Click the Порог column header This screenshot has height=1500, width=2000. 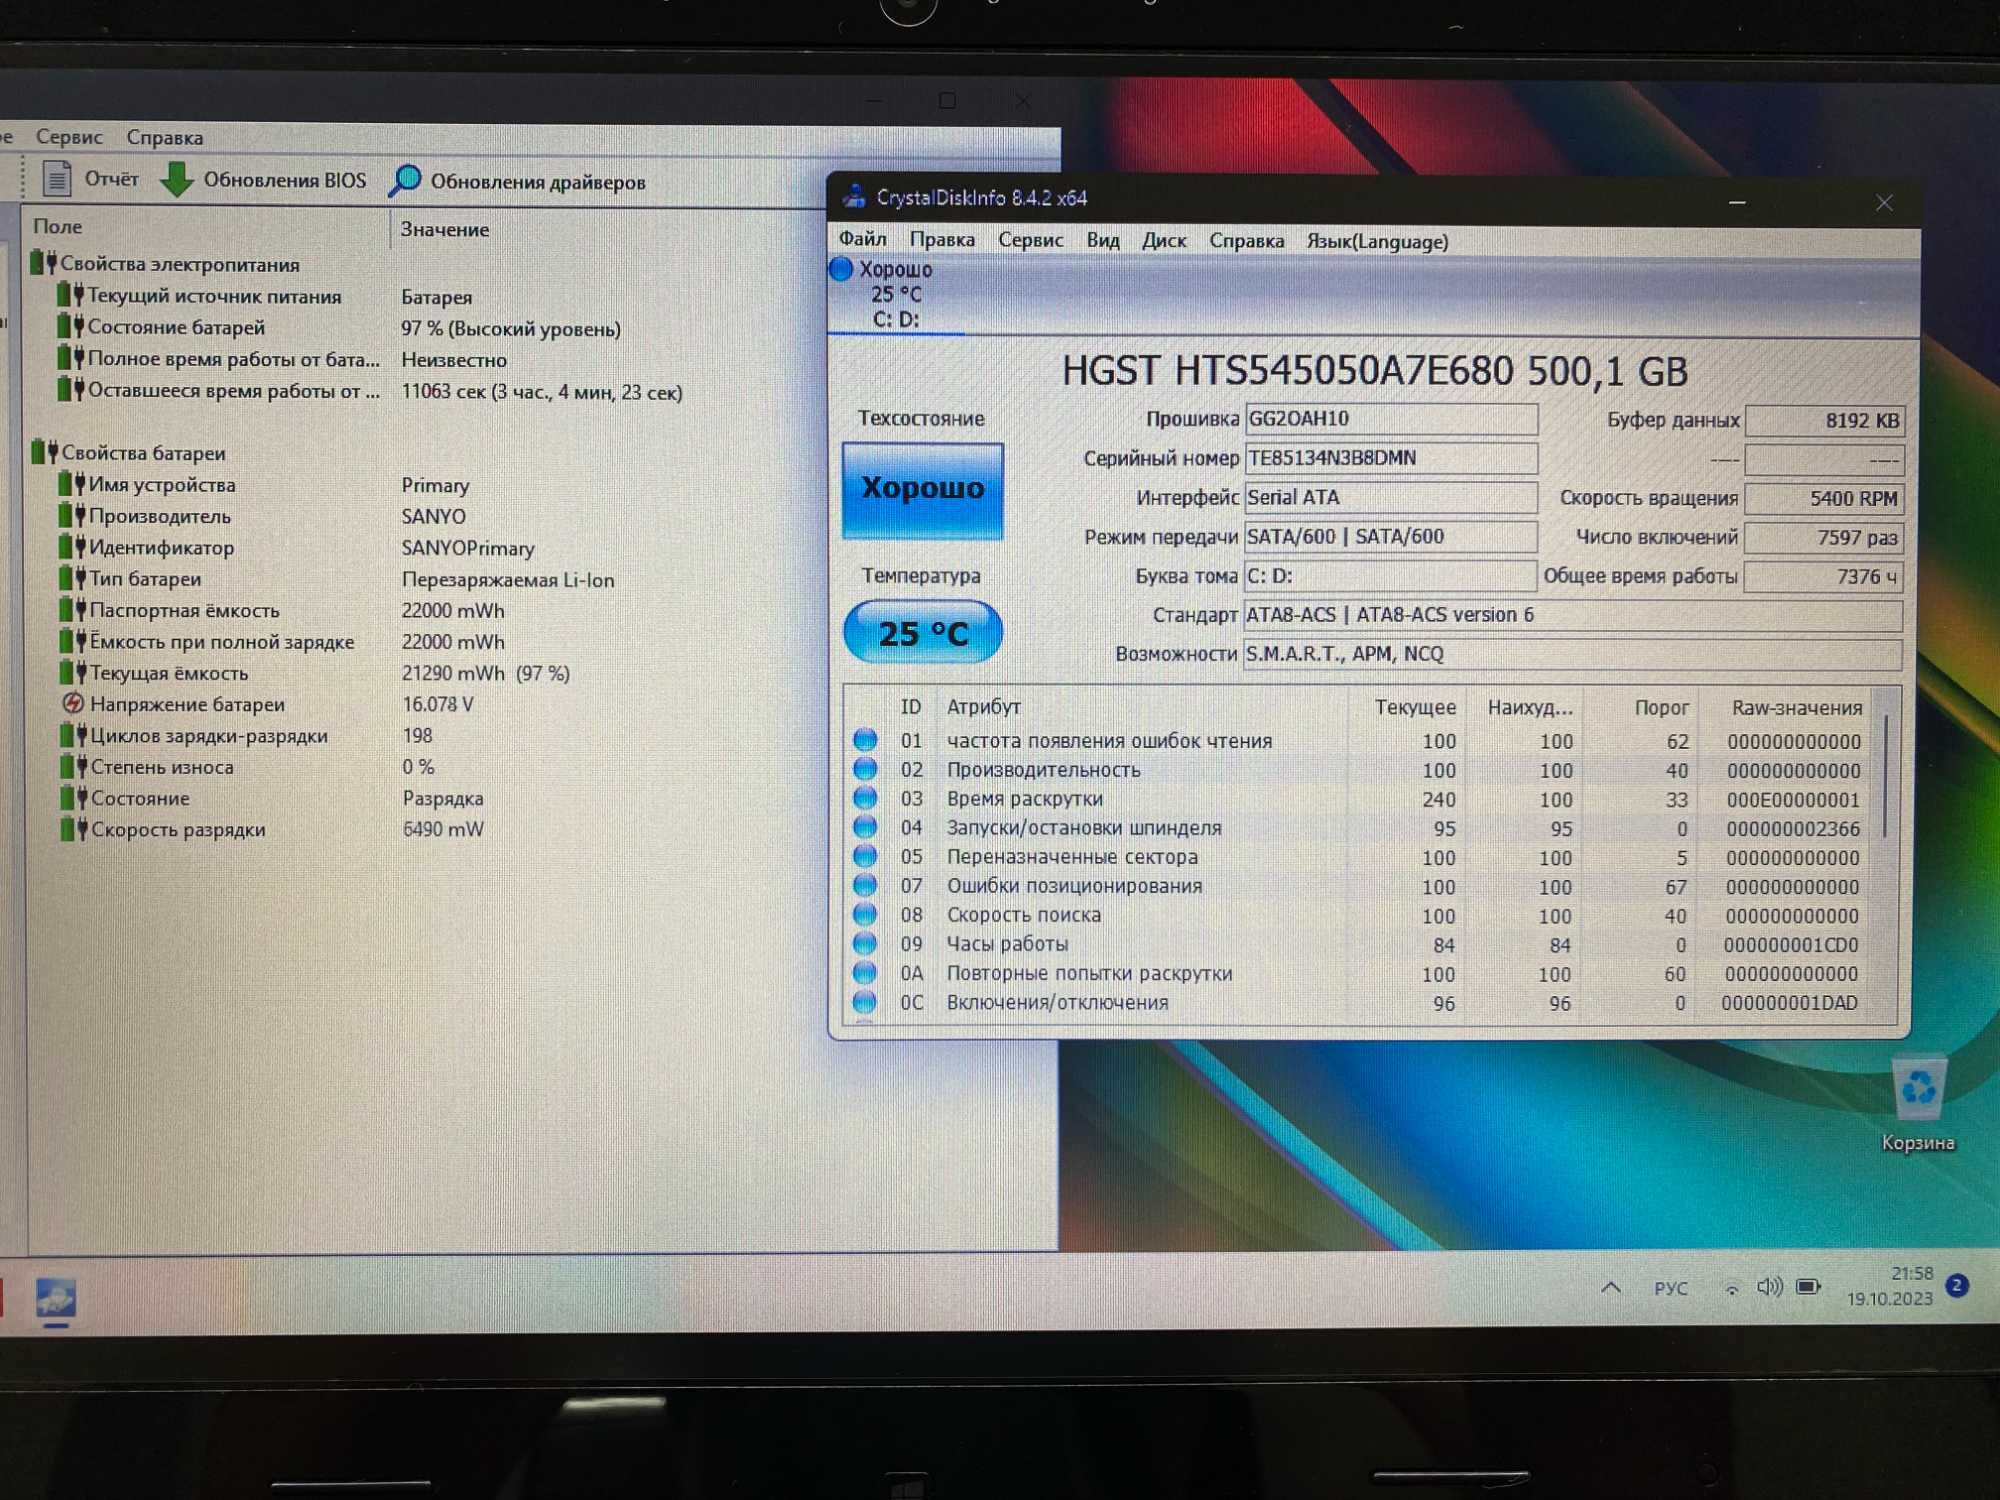[x=1661, y=708]
